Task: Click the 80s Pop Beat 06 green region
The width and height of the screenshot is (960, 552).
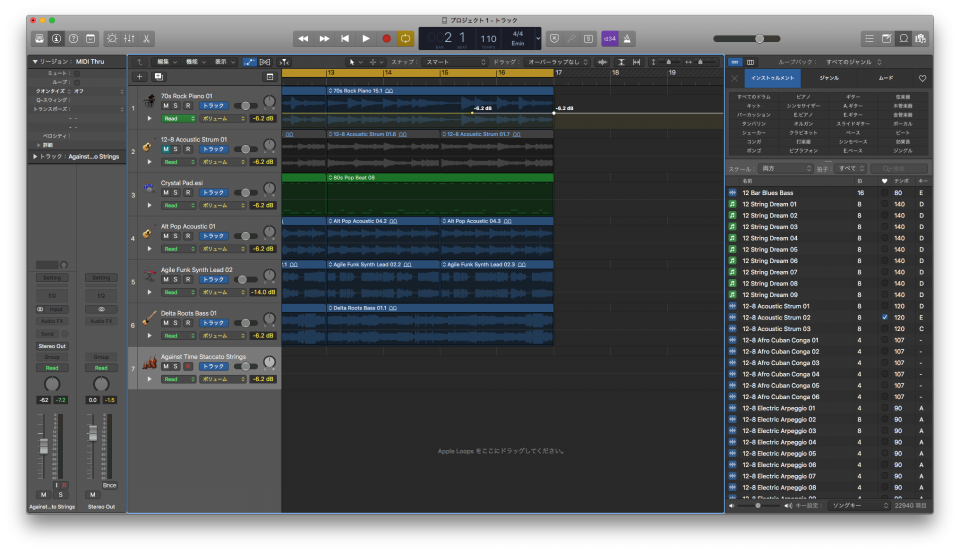Action: [440, 195]
